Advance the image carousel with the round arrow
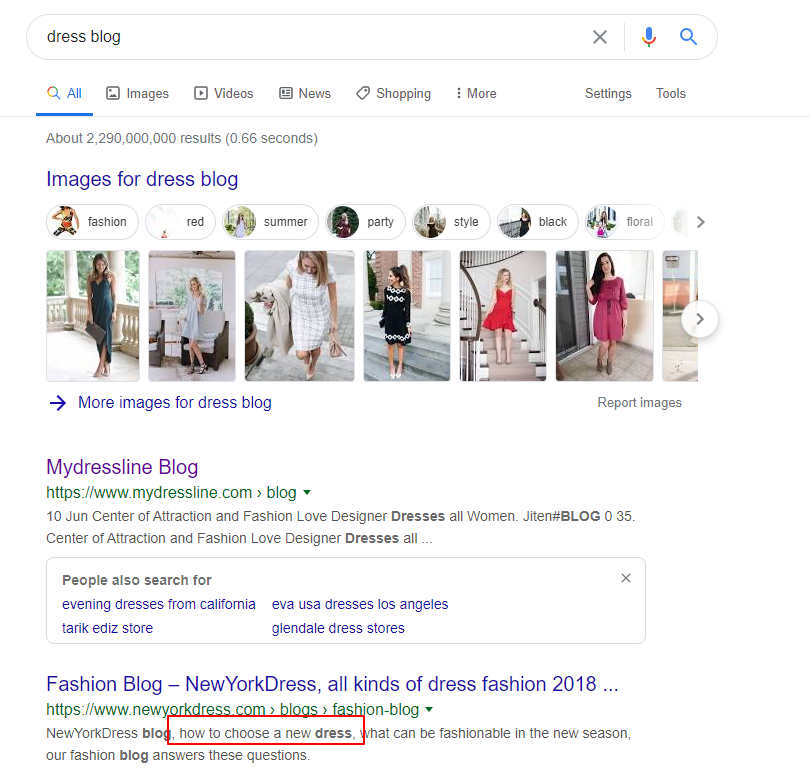Image resolution: width=810 pixels, height=782 pixels. (700, 319)
